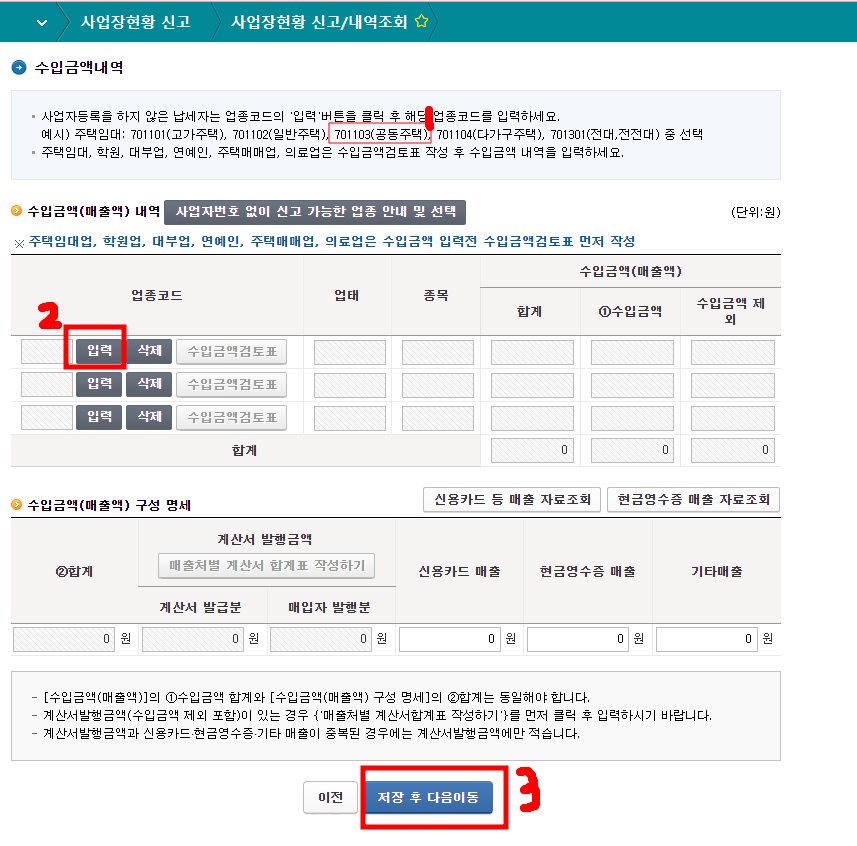Click 매출처별 계산서 합계표 작성하기
This screenshot has height=846, width=857.
[x=266, y=566]
